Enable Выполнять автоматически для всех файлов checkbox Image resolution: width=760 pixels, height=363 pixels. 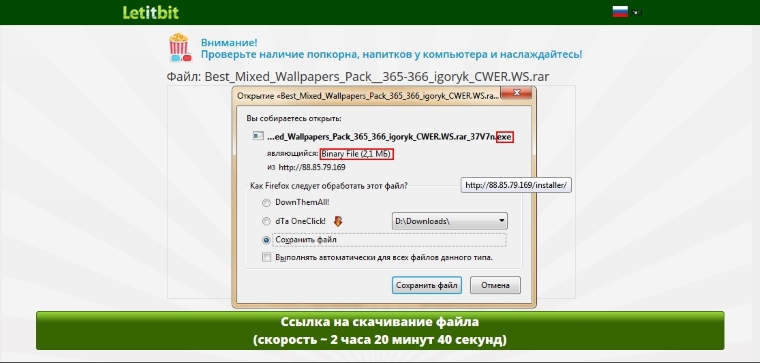tap(266, 257)
